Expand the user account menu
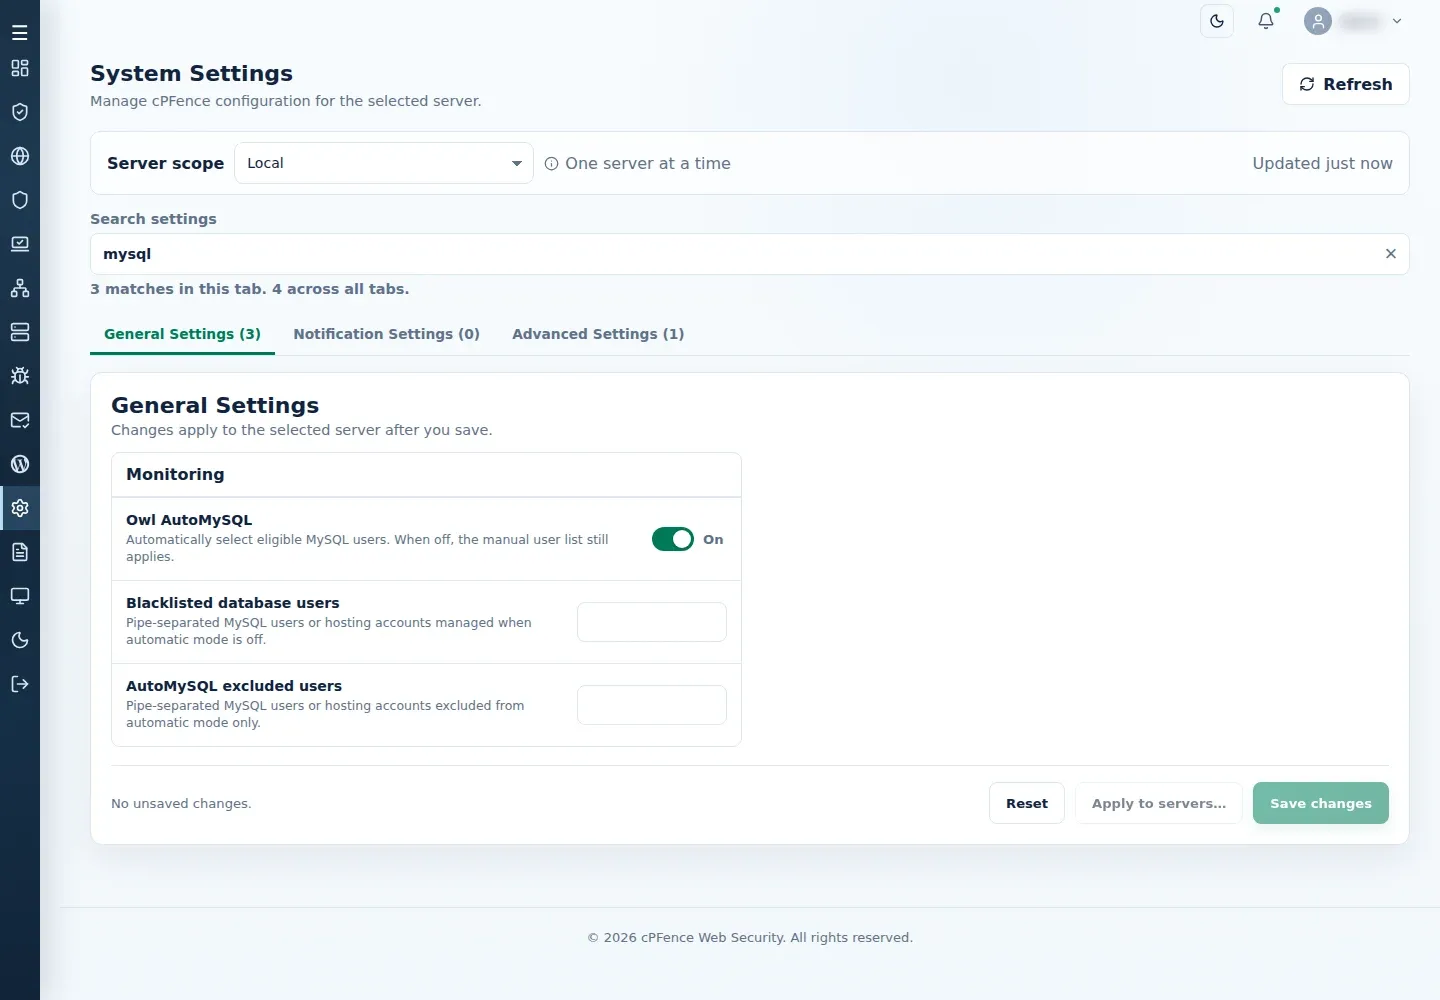Viewport: 1440px width, 1000px height. (1354, 21)
